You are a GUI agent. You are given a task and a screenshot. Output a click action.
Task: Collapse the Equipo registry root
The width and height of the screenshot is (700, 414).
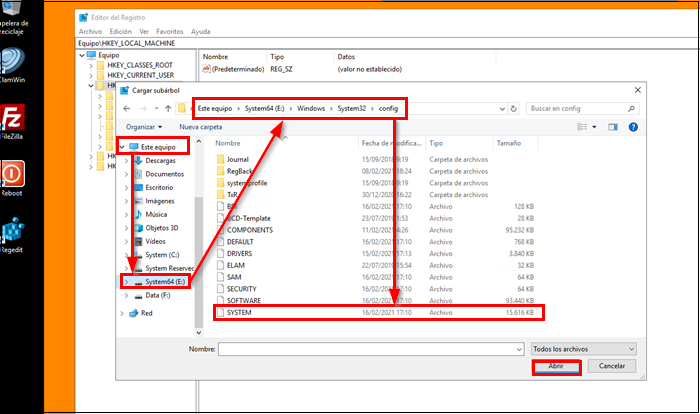pos(82,55)
